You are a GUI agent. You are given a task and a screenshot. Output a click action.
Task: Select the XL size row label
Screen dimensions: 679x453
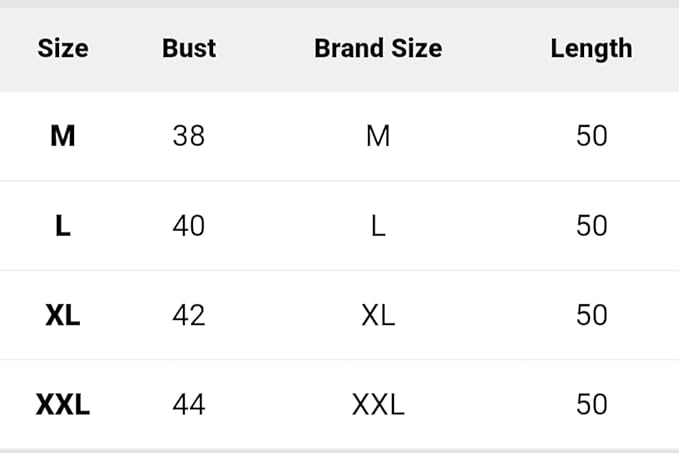pyautogui.click(x=63, y=316)
